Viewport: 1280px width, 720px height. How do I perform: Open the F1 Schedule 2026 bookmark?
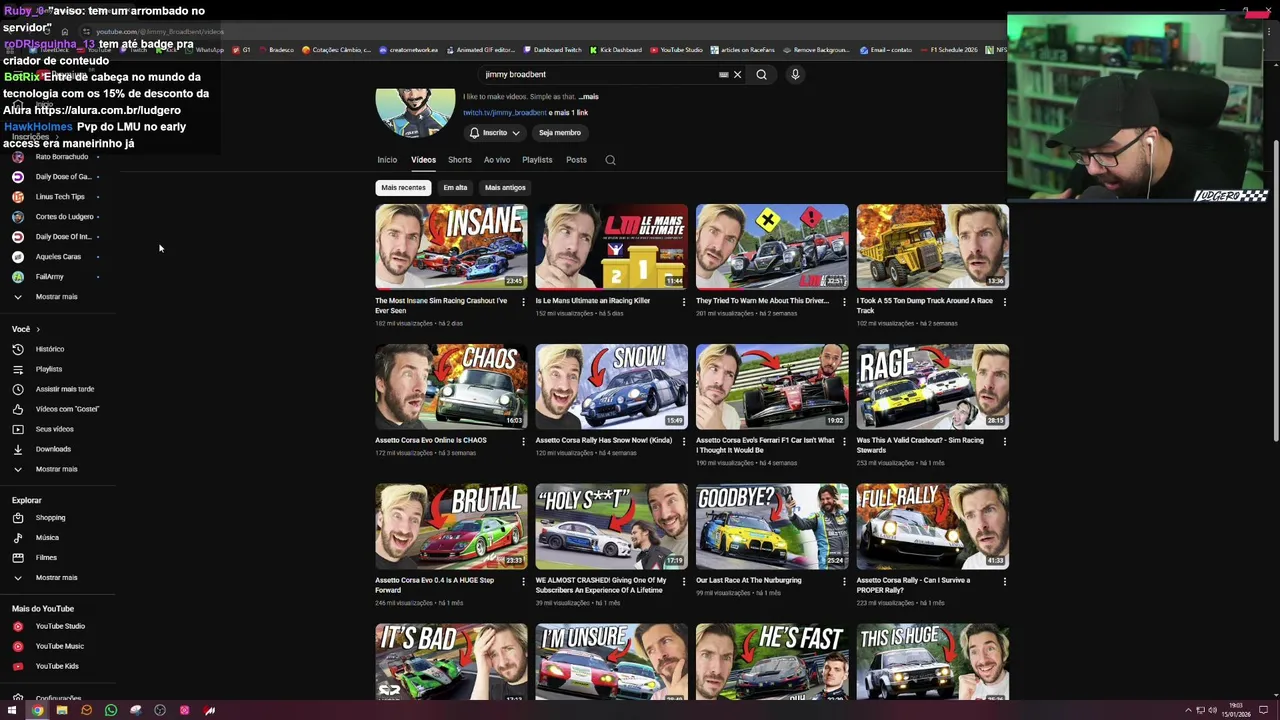click(949, 50)
